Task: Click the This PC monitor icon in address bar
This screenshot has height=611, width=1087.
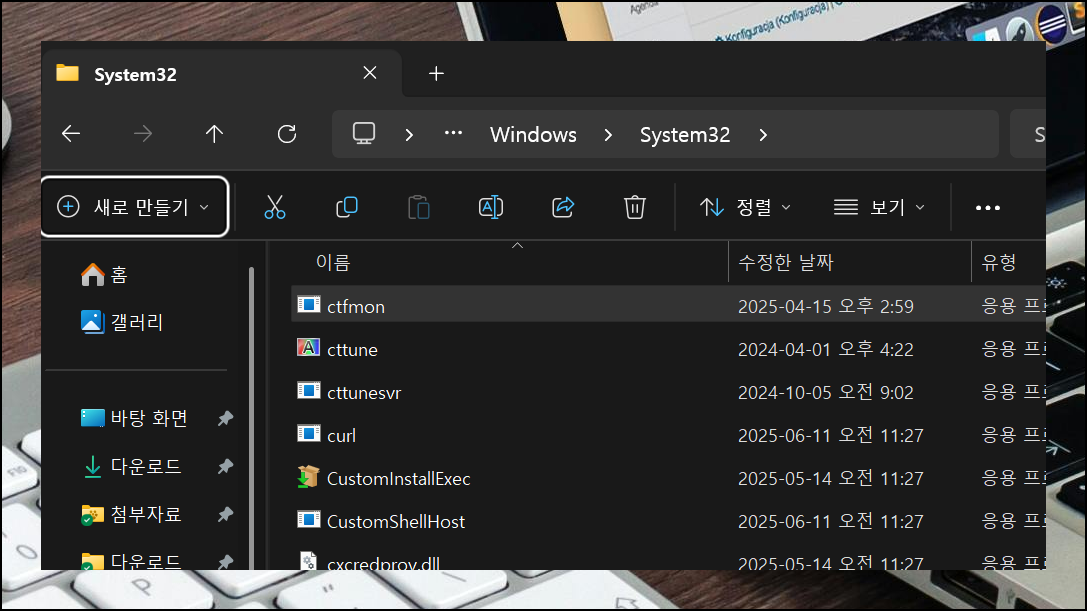Action: 364,133
